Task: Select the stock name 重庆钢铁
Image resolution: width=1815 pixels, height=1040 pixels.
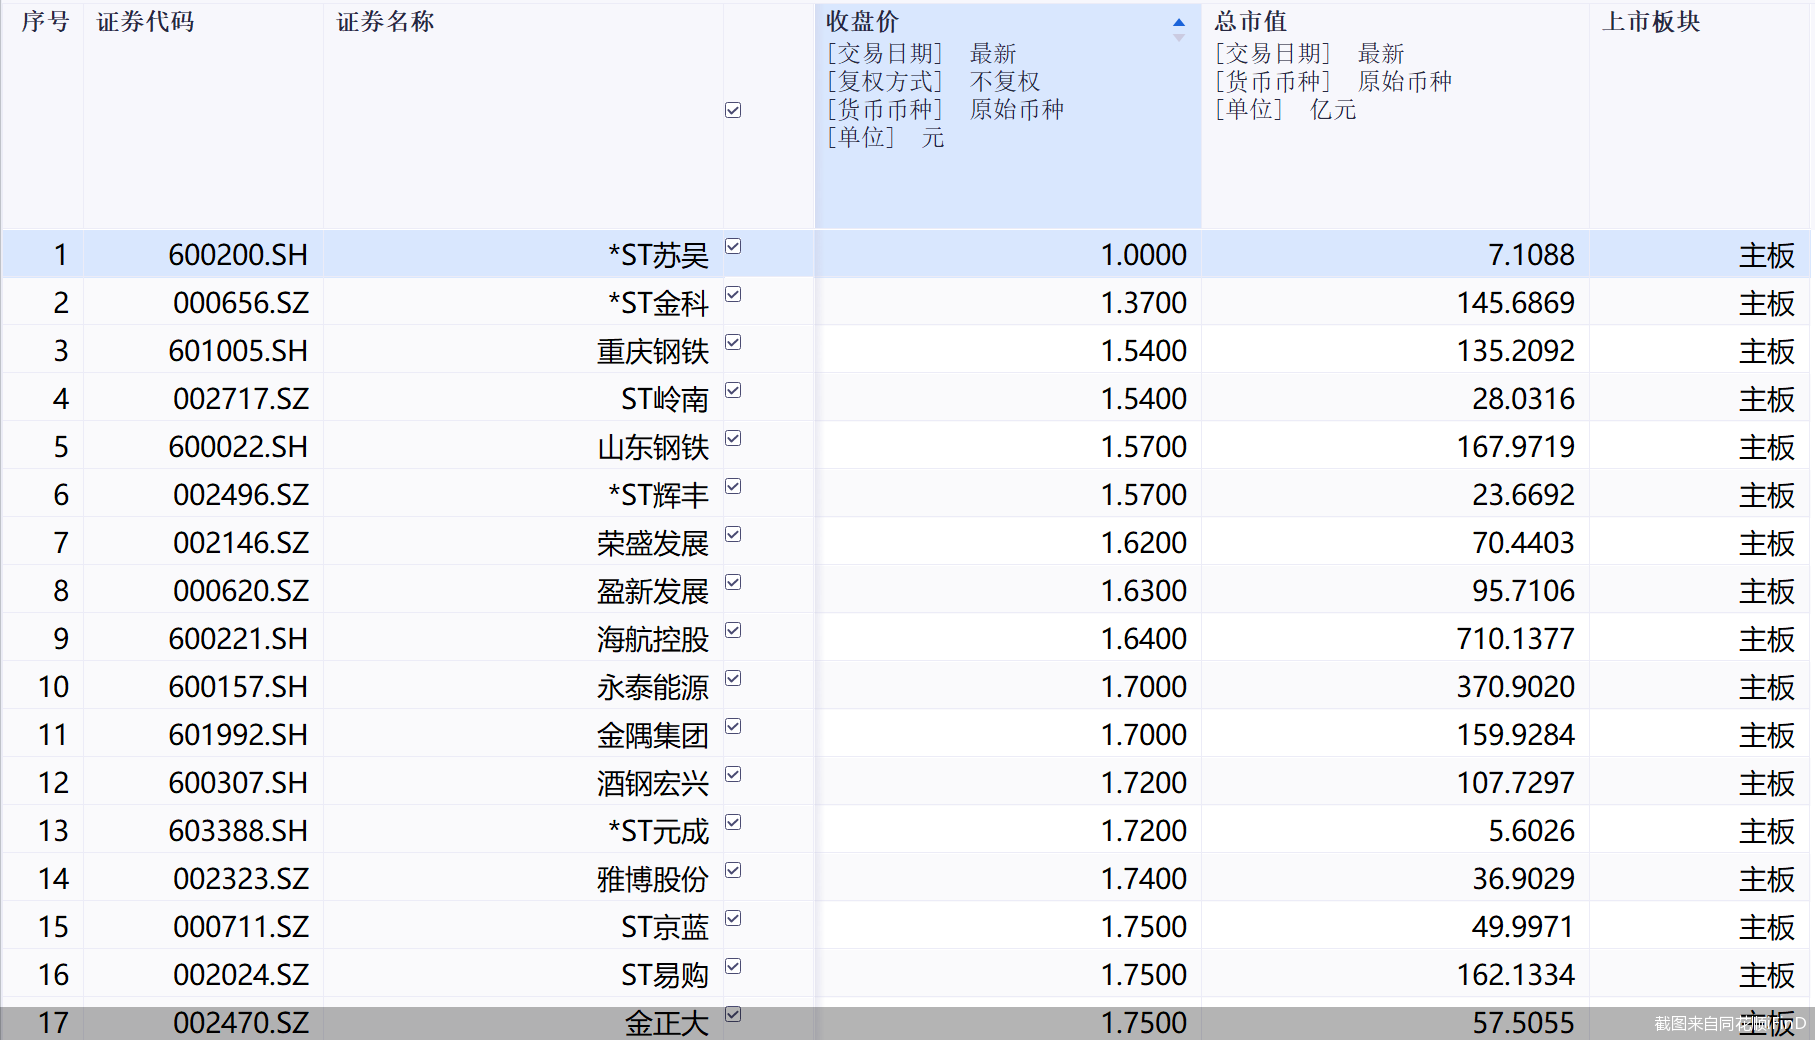Action: 651,351
